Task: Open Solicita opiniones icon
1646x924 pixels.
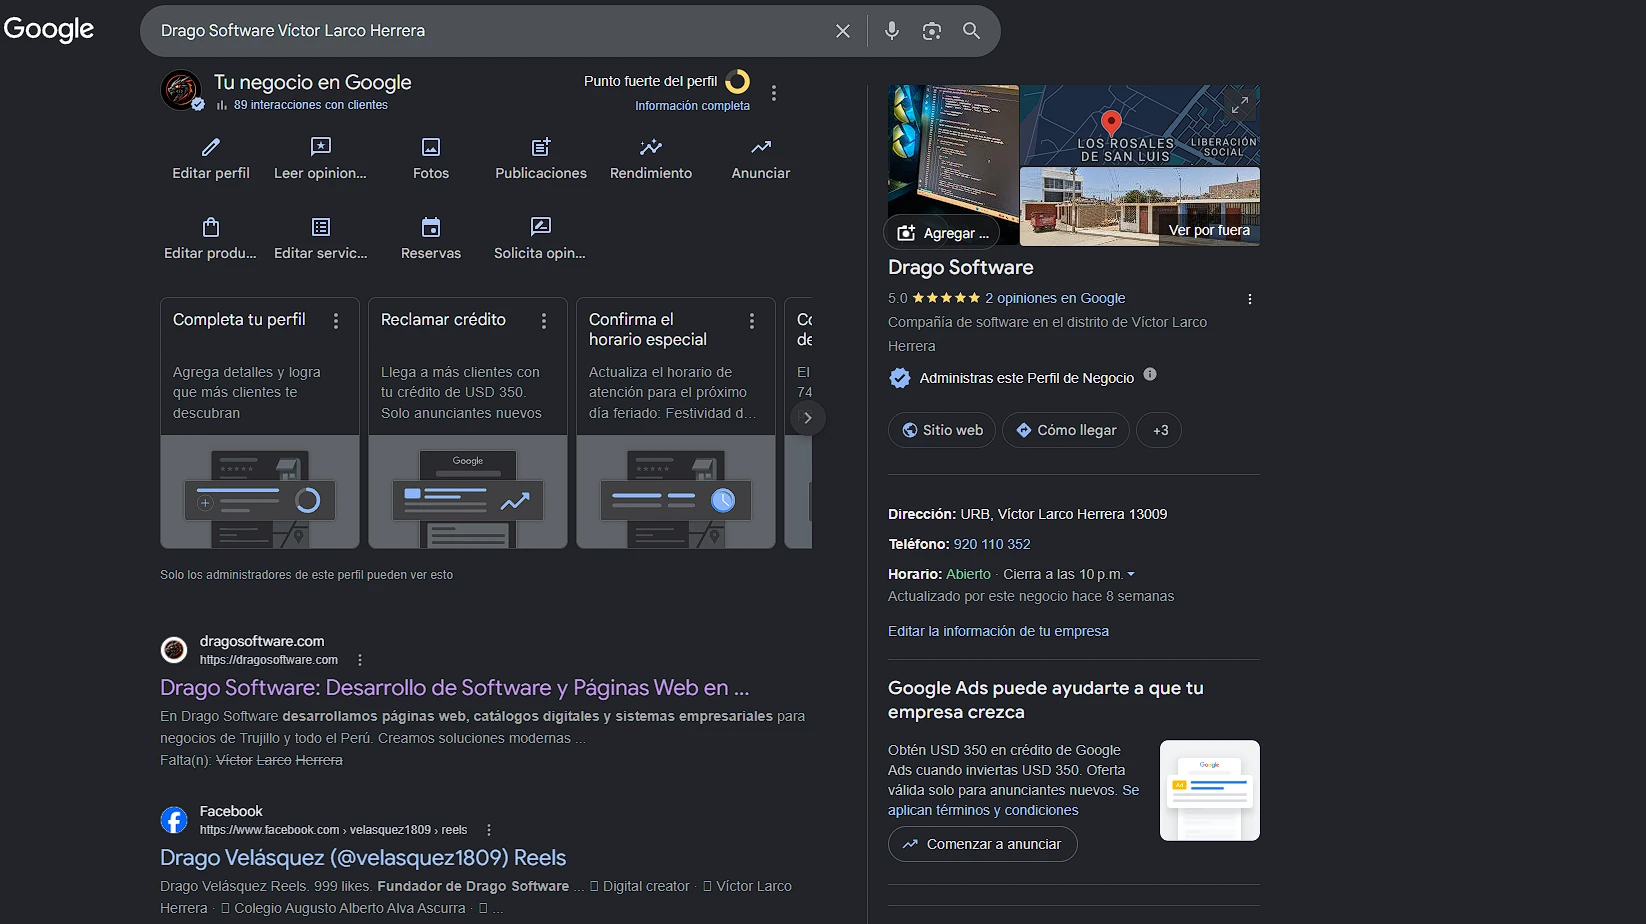Action: tap(541, 227)
